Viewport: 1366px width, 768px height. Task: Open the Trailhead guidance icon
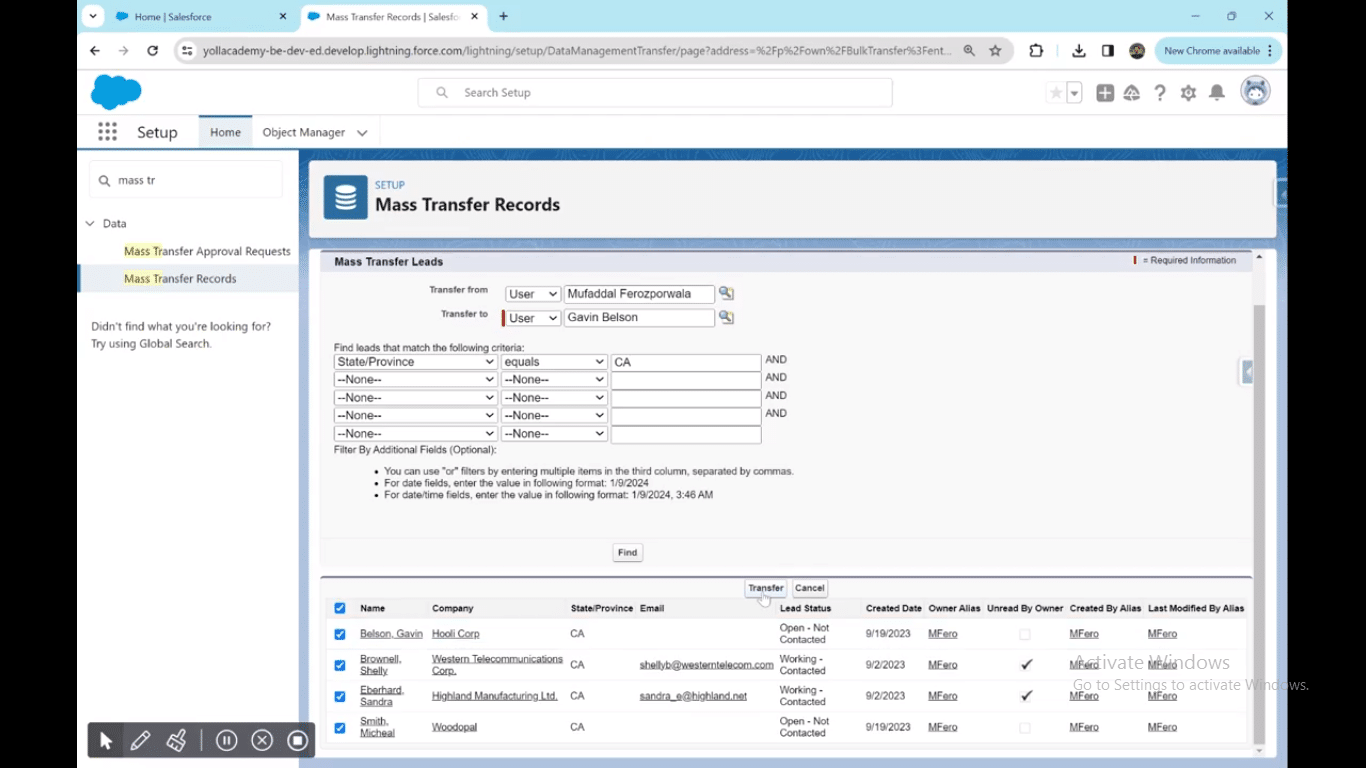[1132, 93]
